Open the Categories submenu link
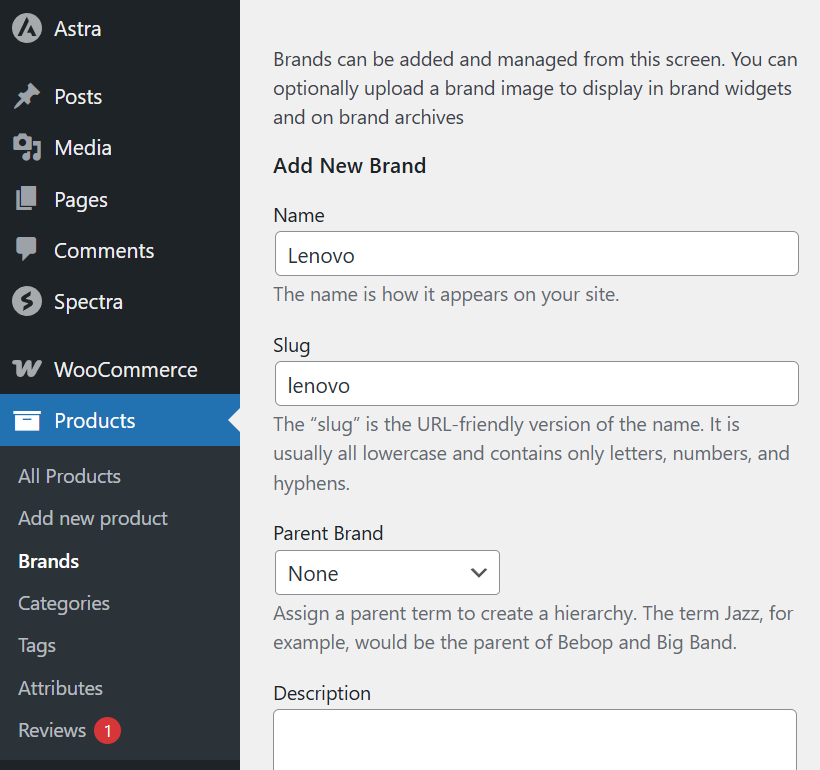Viewport: 820px width, 770px height. tap(64, 604)
